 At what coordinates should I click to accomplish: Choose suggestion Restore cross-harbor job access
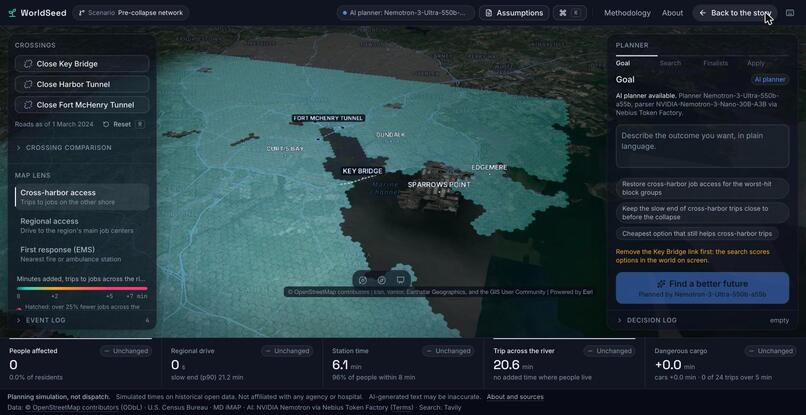point(702,188)
